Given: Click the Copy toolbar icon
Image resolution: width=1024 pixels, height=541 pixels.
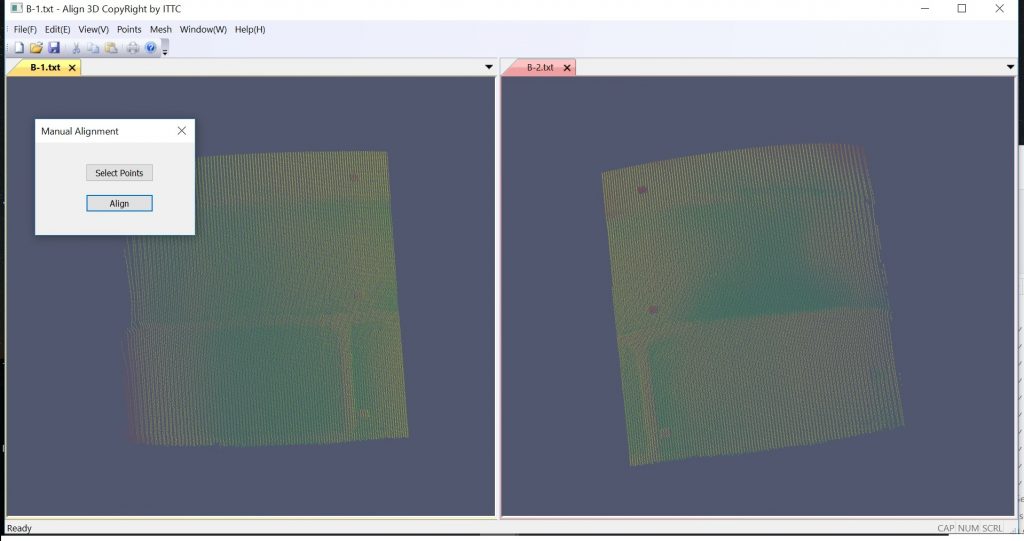Looking at the screenshot, I should tap(93, 48).
